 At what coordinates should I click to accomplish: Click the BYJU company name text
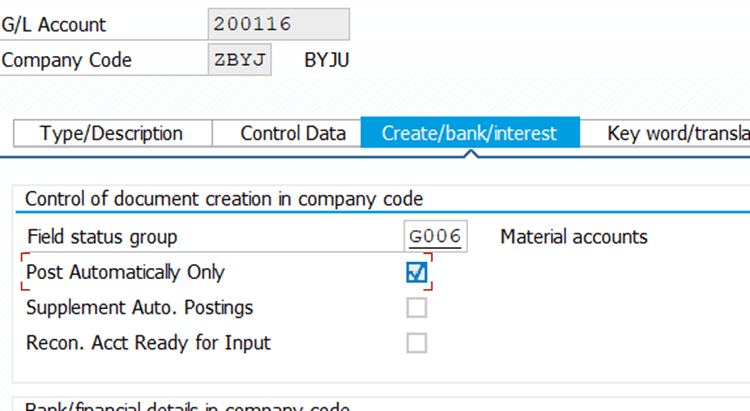tap(327, 59)
